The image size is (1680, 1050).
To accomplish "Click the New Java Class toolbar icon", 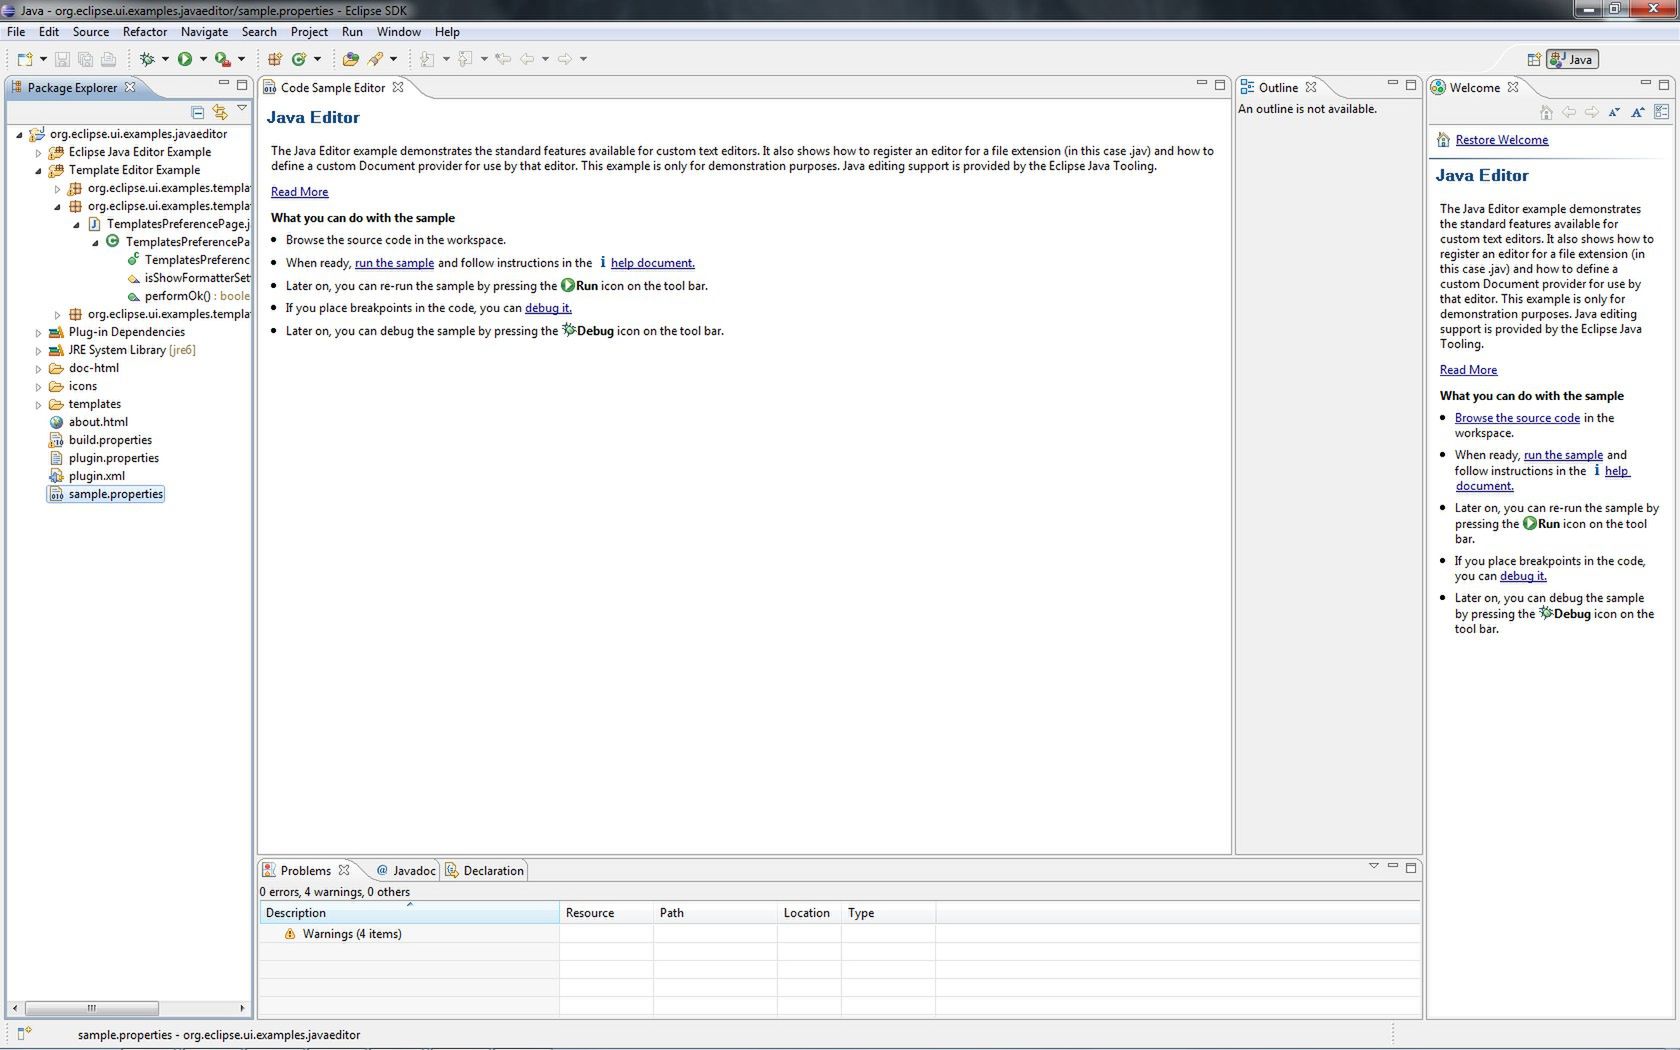I will [x=298, y=59].
